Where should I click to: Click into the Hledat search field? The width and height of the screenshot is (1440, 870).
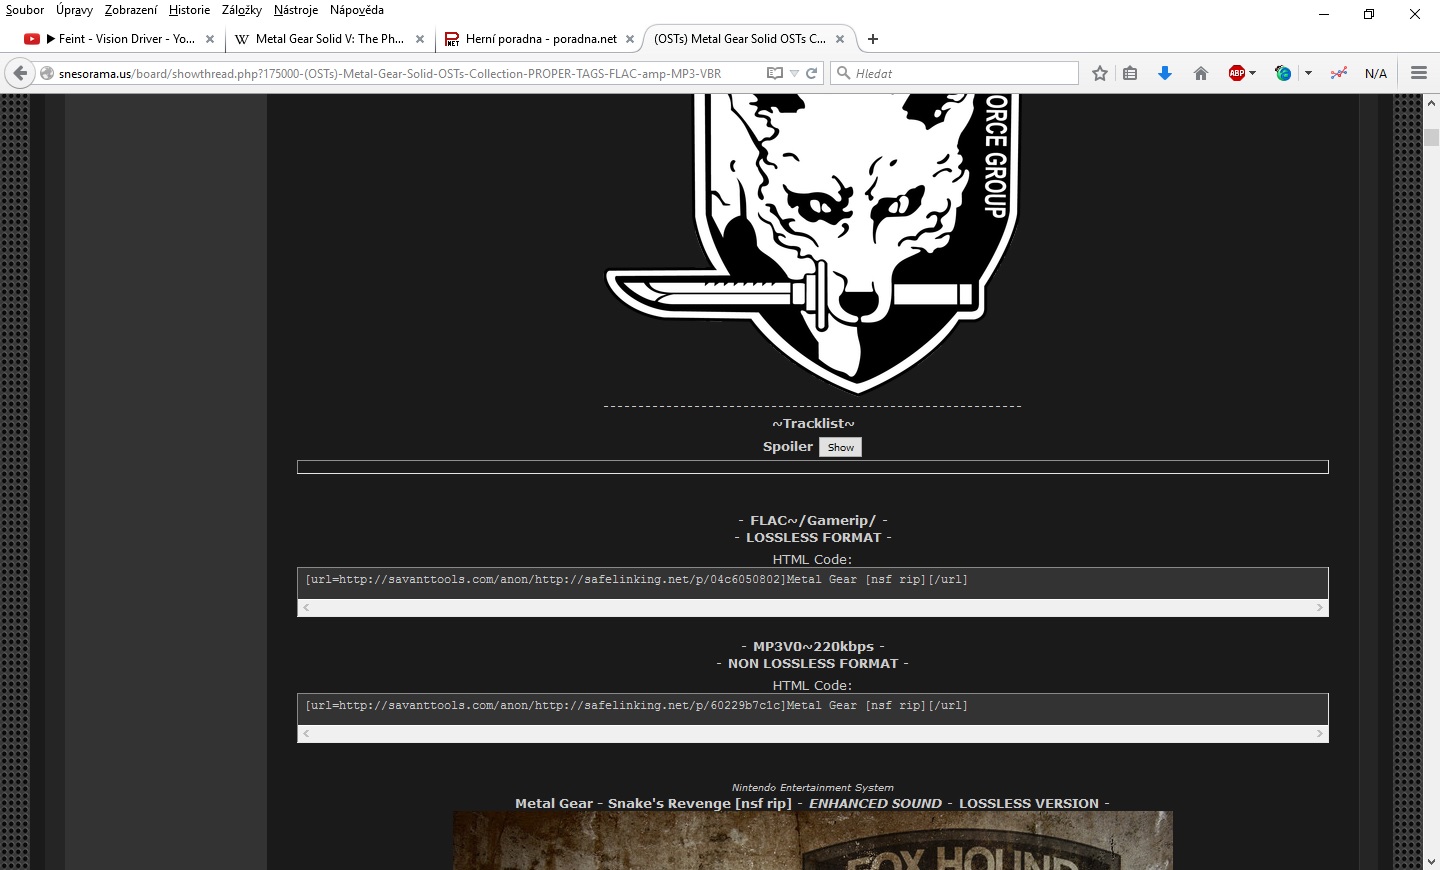955,73
